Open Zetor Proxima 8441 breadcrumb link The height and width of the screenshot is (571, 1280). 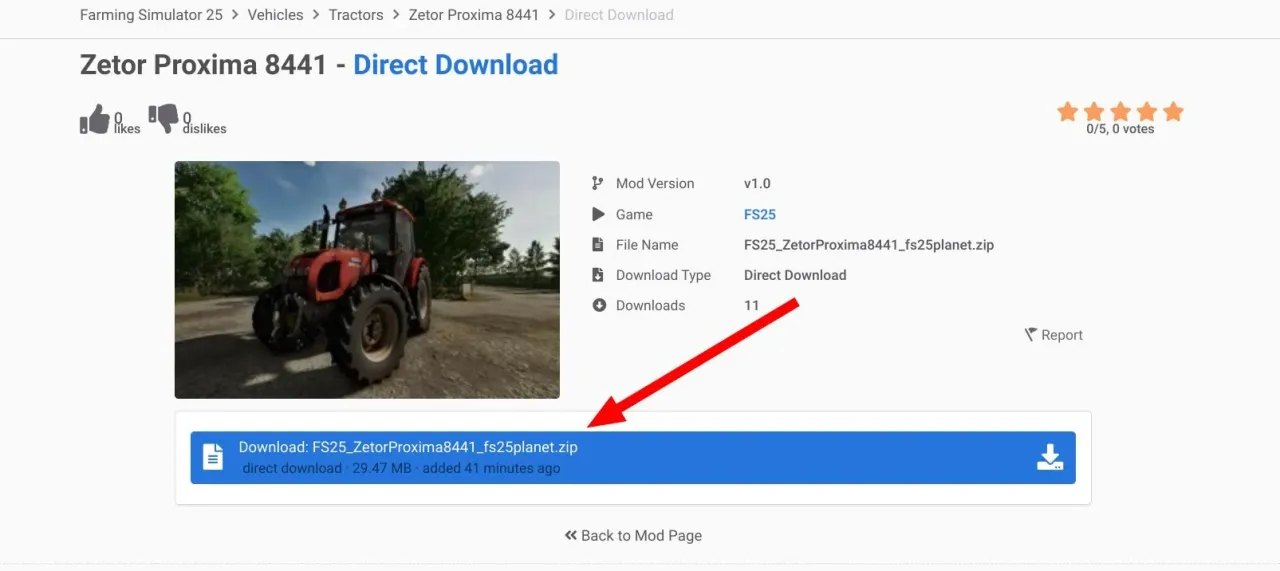[473, 15]
